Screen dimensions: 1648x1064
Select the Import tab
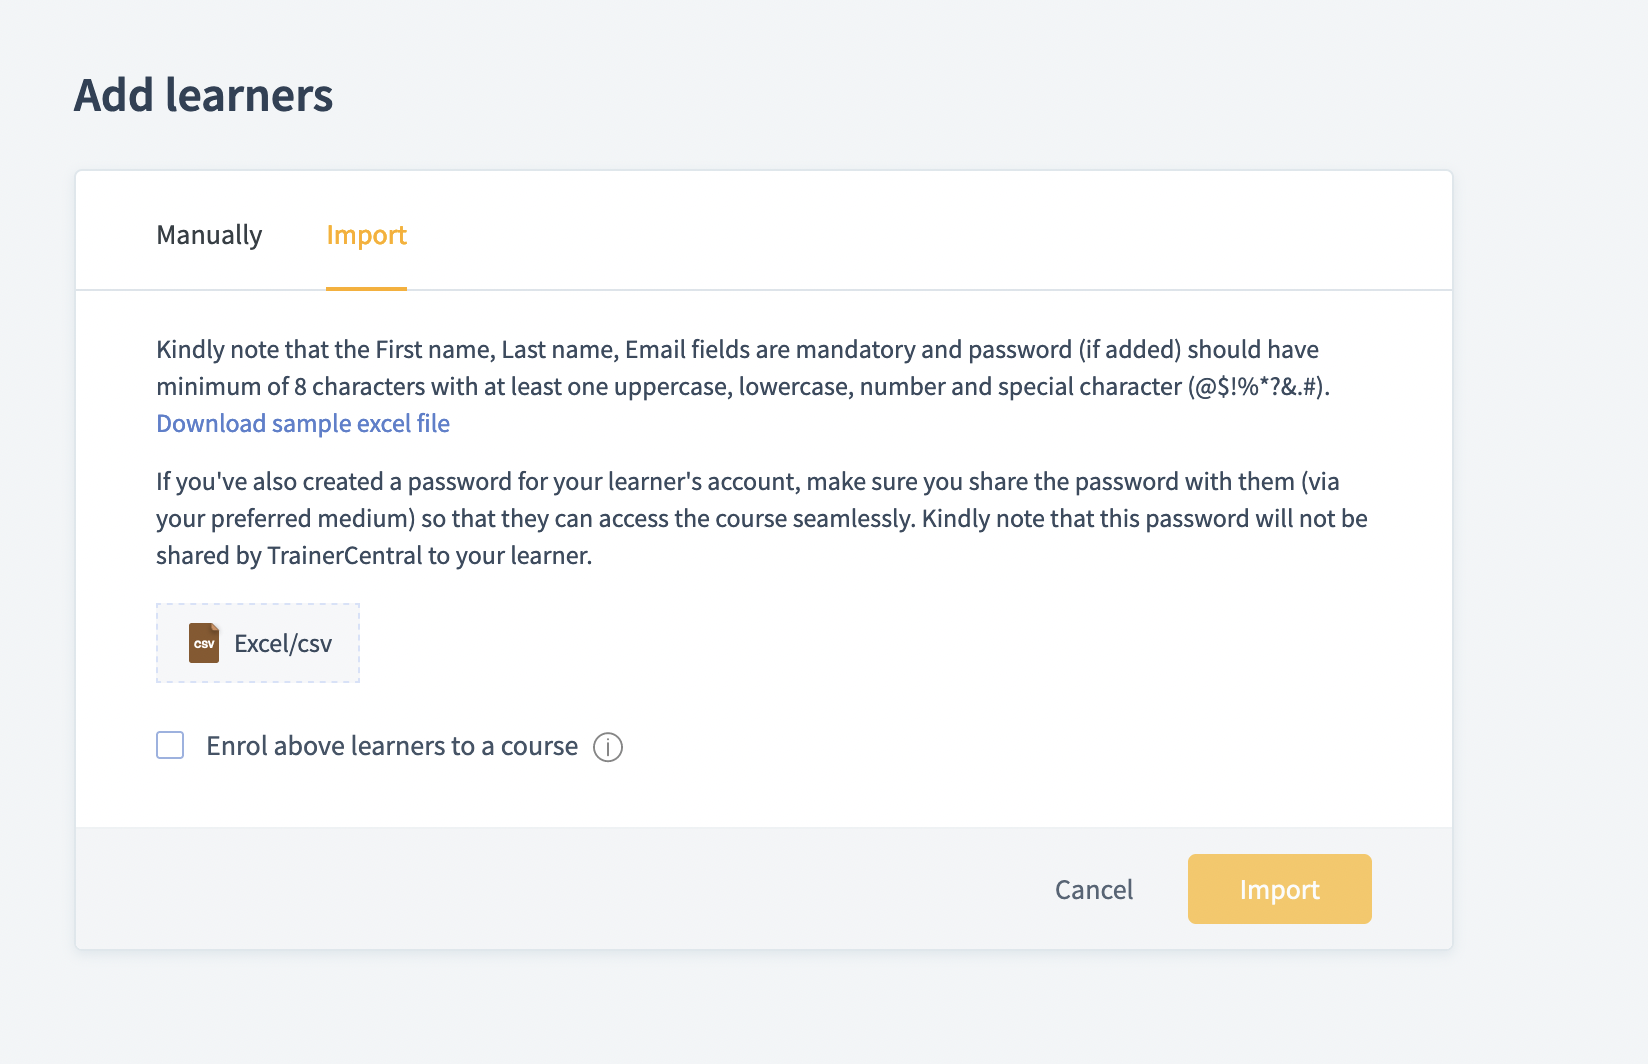click(x=366, y=235)
